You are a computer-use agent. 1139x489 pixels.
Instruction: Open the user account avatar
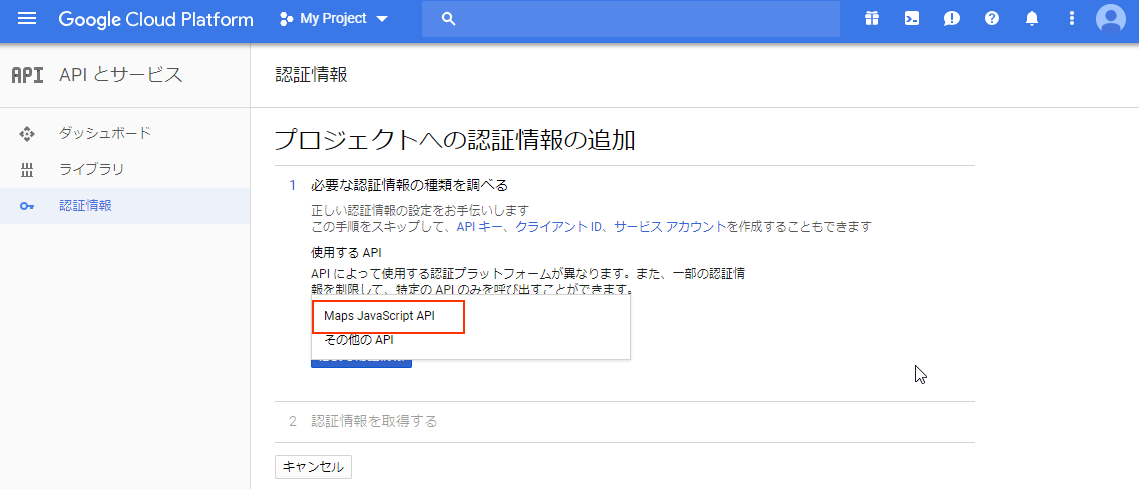pyautogui.click(x=1111, y=19)
